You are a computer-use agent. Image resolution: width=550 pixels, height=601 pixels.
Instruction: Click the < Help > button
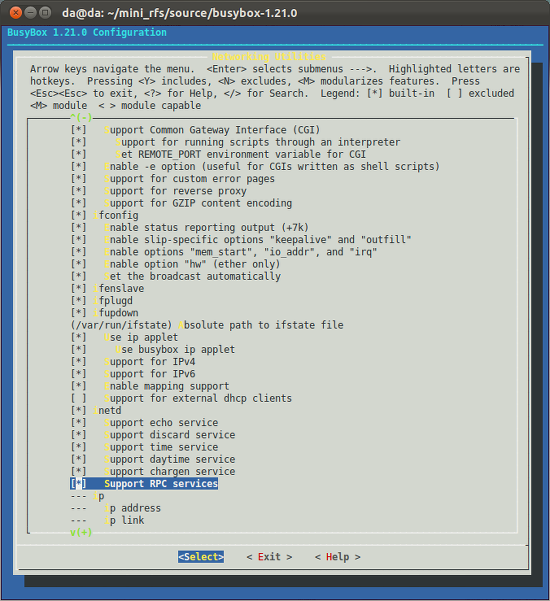click(338, 557)
